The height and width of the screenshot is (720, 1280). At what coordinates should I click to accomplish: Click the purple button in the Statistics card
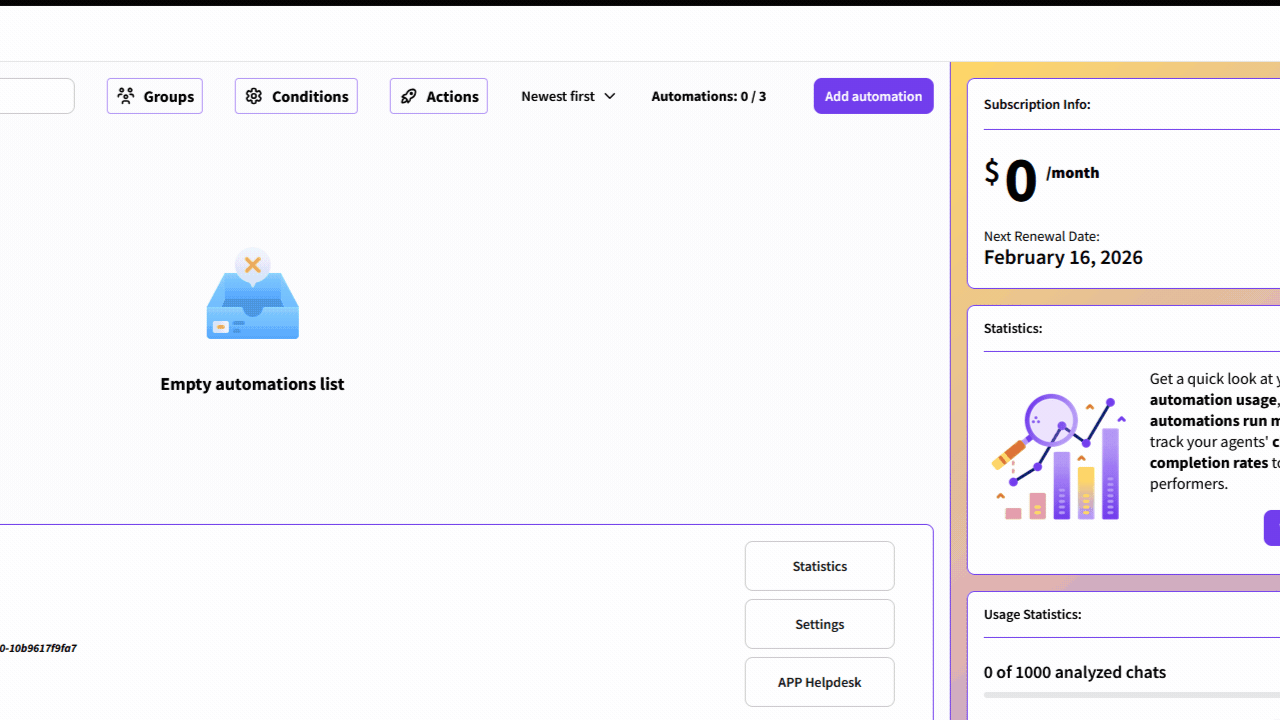click(x=1272, y=528)
